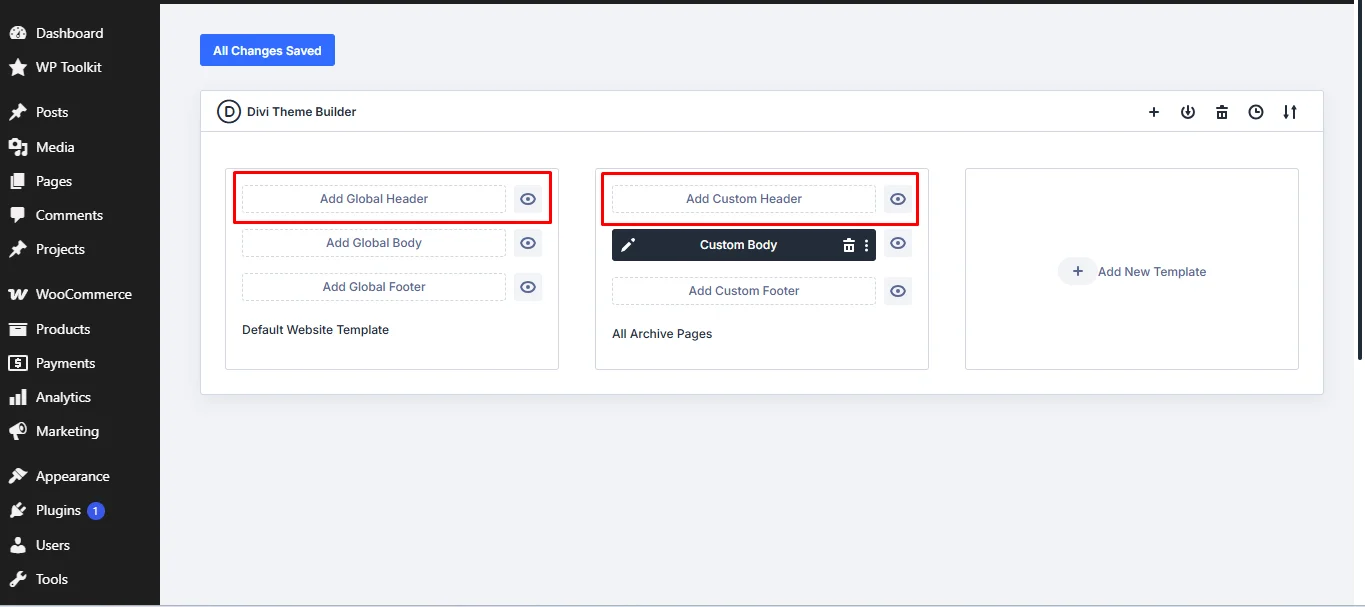Open Marketing menu item
The height and width of the screenshot is (607, 1365).
point(80,431)
